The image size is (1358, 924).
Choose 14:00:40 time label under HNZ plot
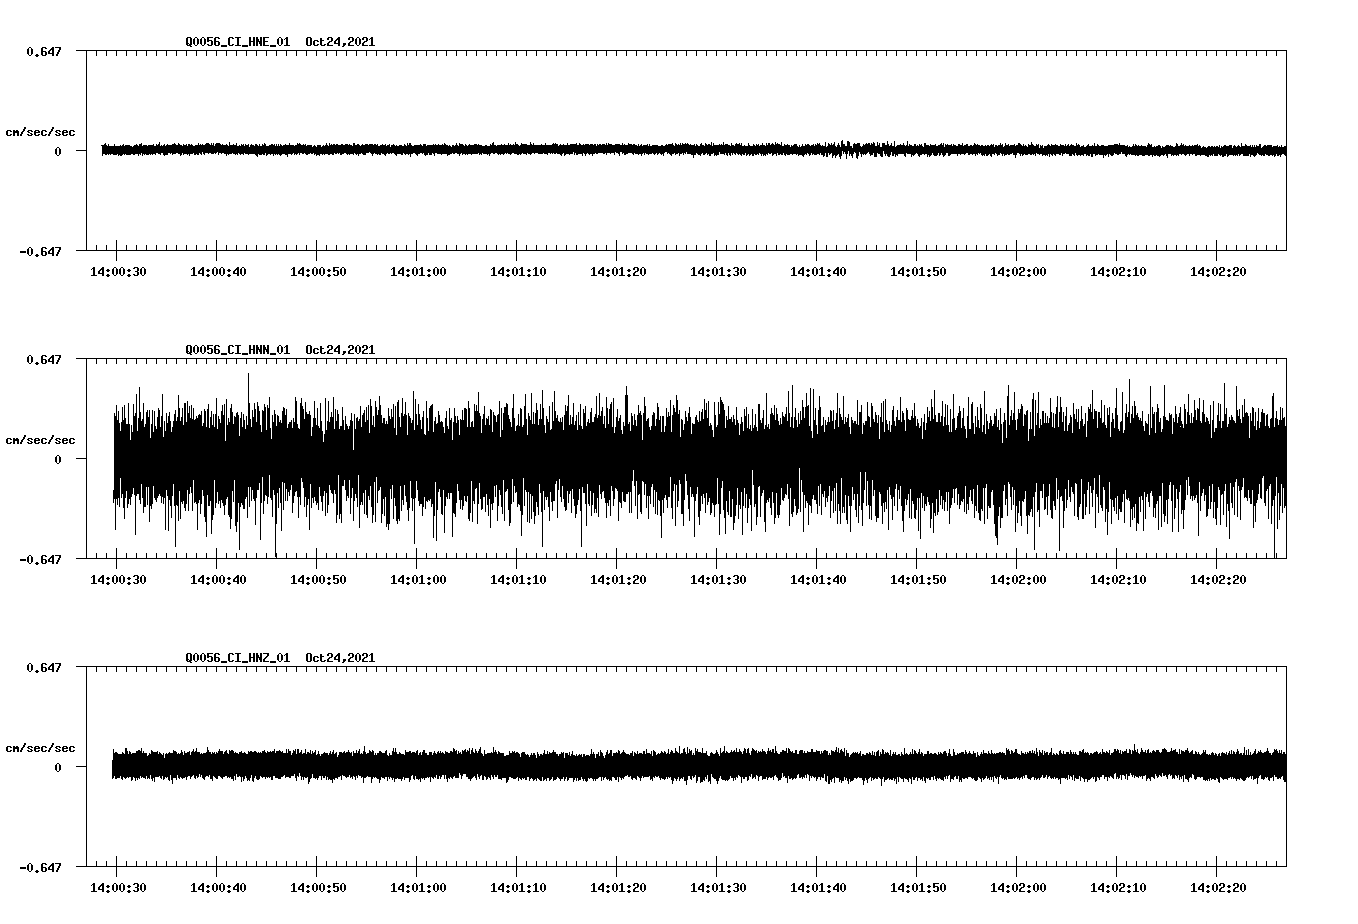[218, 888]
